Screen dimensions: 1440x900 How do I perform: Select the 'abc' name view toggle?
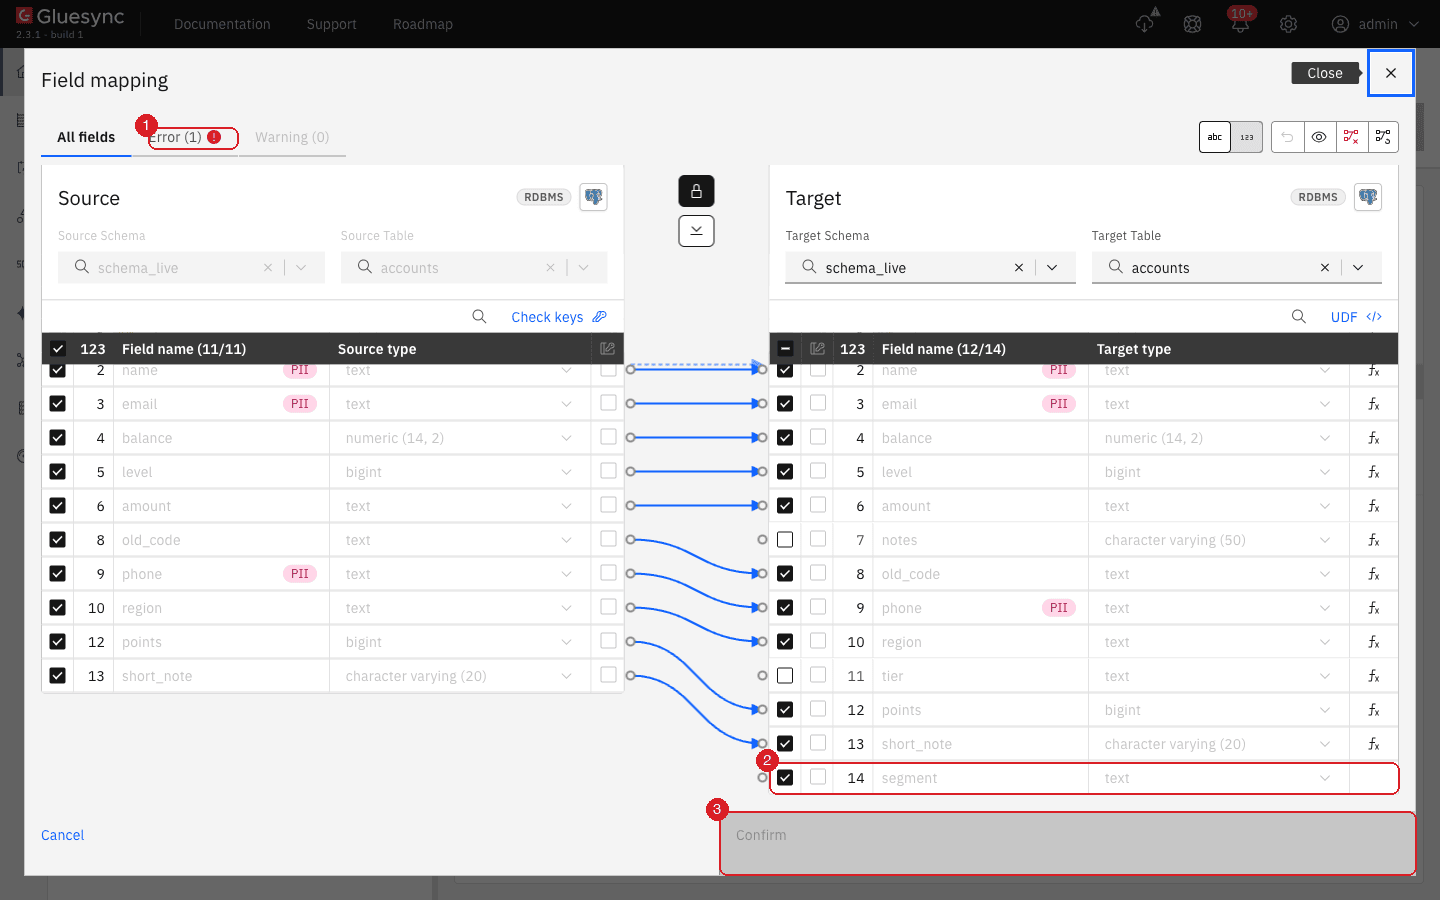click(x=1215, y=137)
